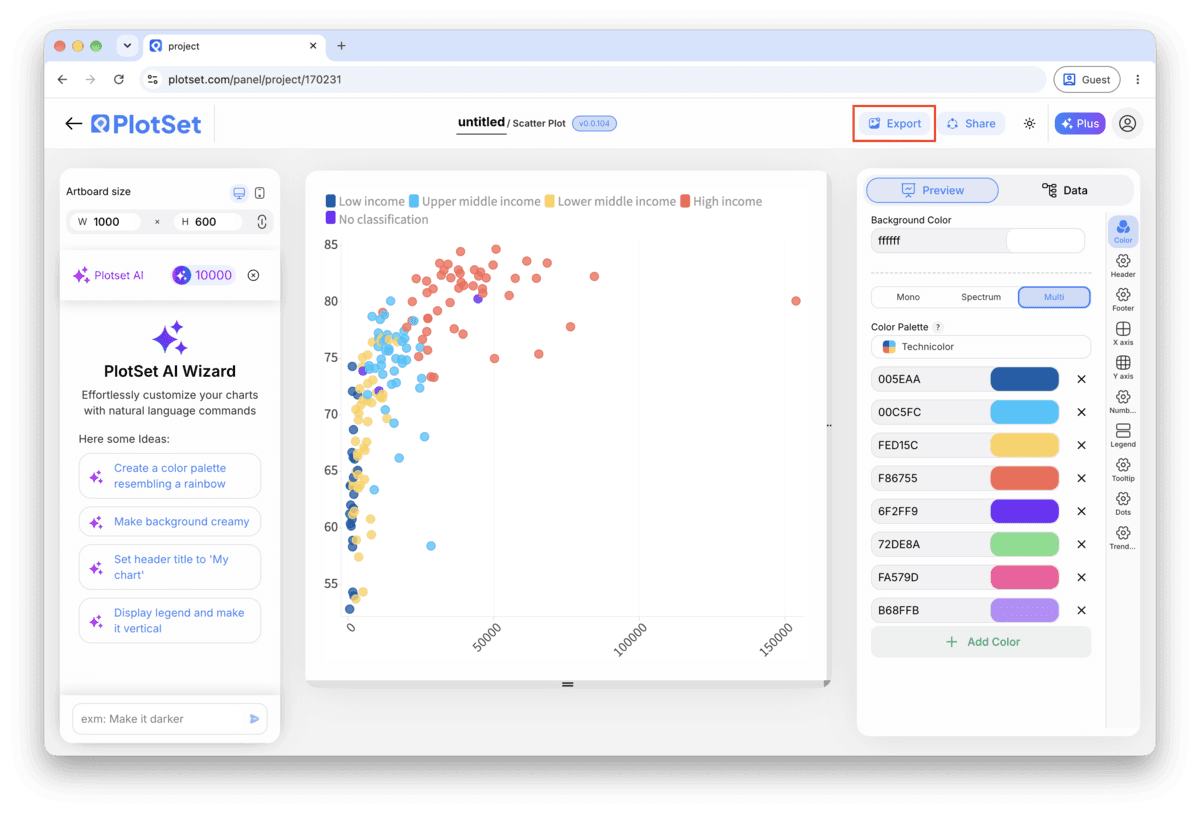Remove color B68FFB from palette
The image size is (1200, 814).
1081,610
